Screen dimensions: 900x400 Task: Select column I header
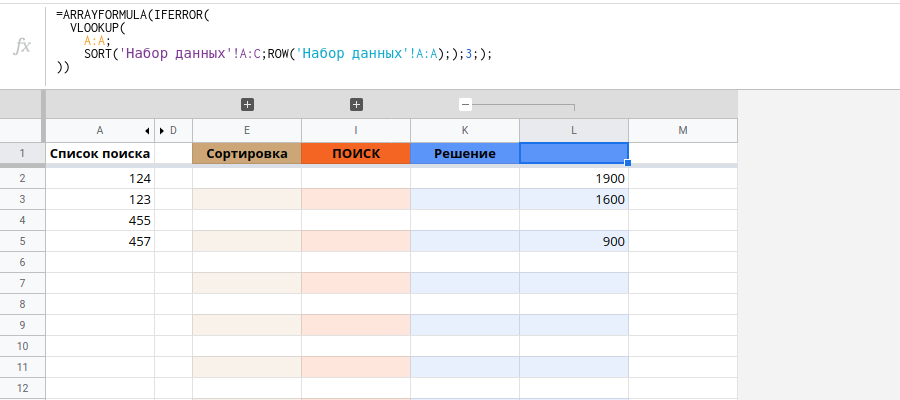(x=356, y=131)
